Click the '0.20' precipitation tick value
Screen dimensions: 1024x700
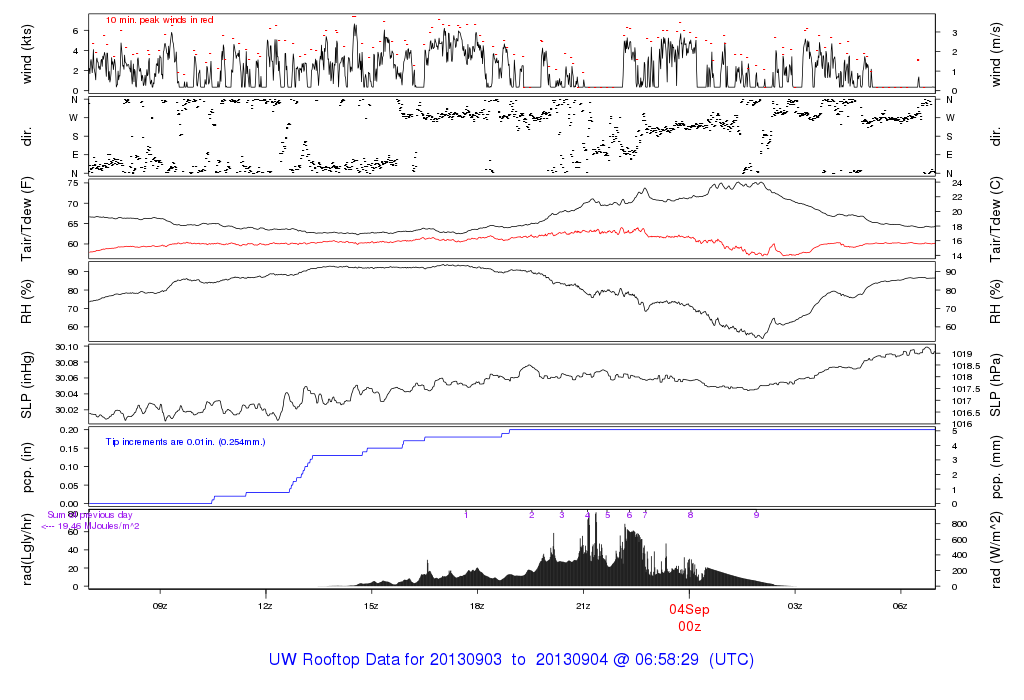(x=69, y=430)
